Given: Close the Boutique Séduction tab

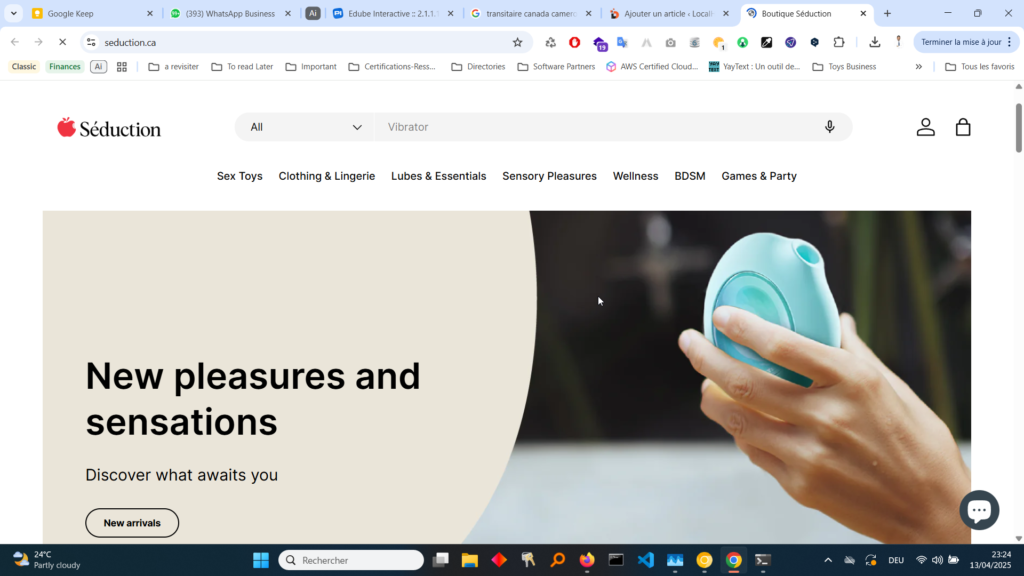Looking at the screenshot, I should click(x=863, y=13).
